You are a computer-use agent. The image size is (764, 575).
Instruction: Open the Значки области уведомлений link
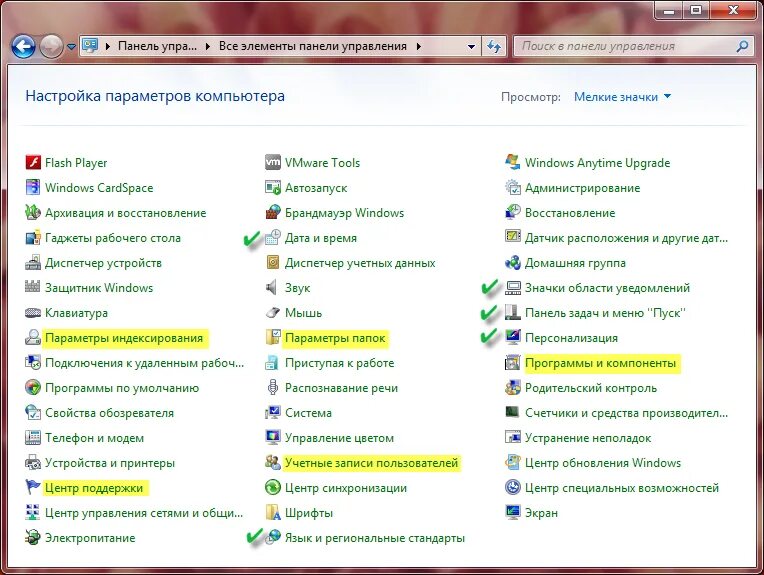pyautogui.click(x=608, y=288)
